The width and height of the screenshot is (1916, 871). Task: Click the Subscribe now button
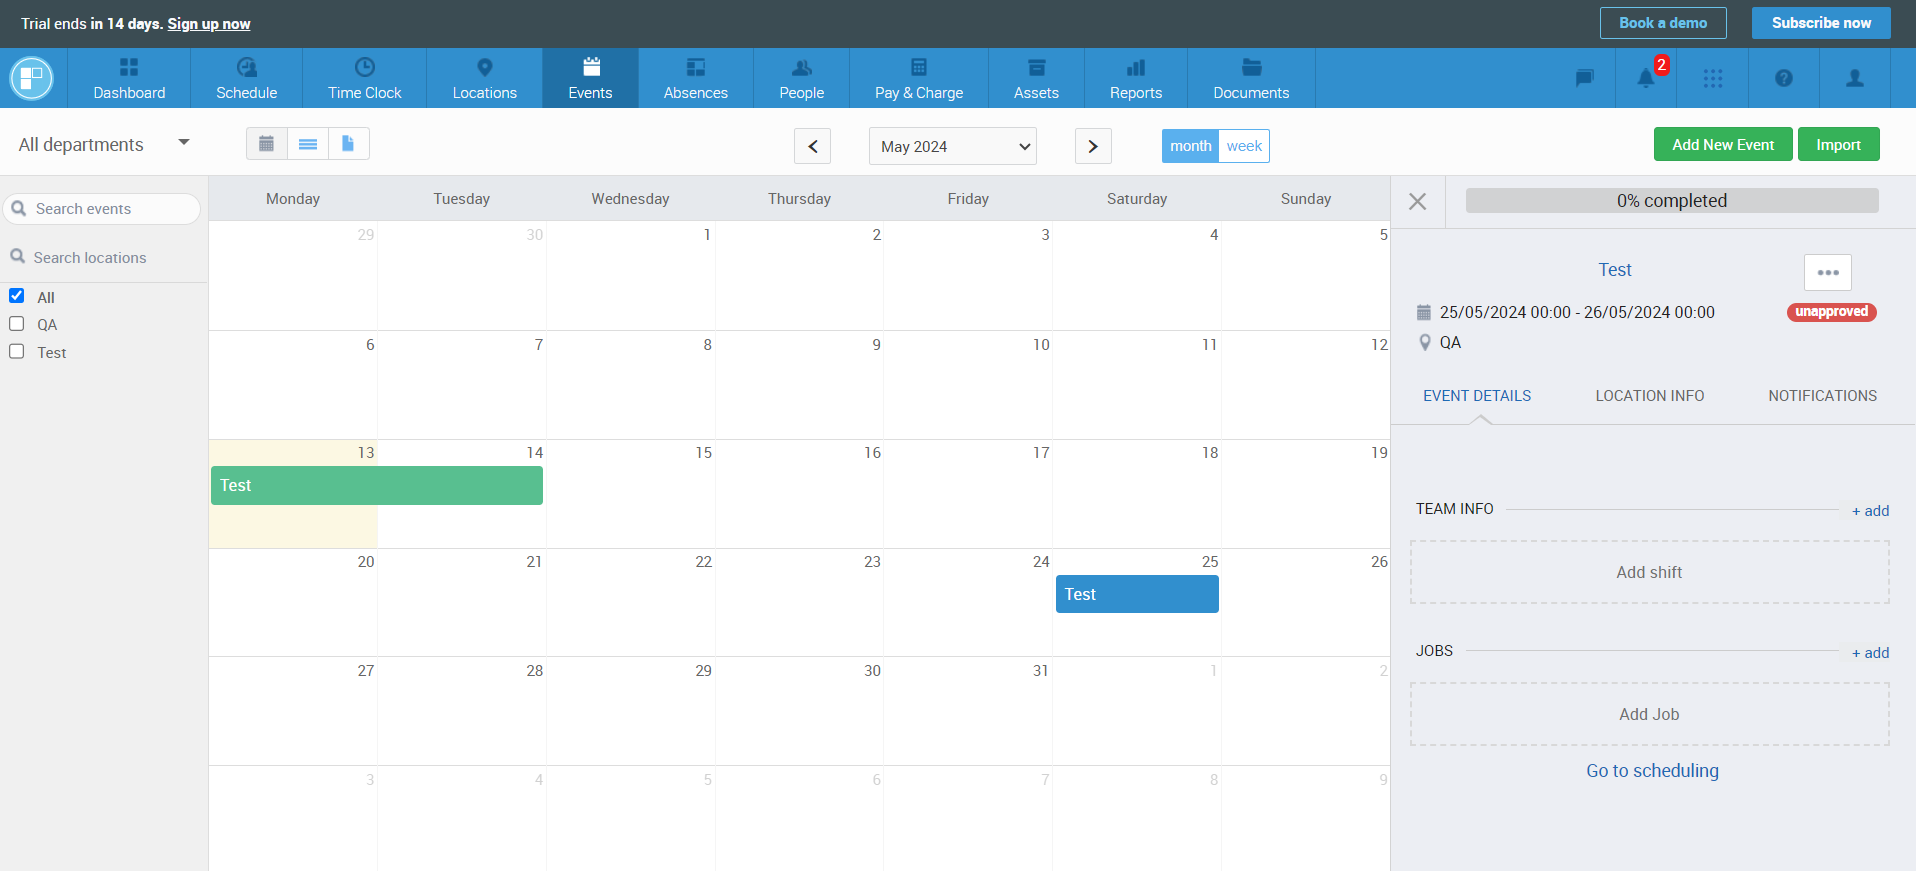[x=1821, y=23]
